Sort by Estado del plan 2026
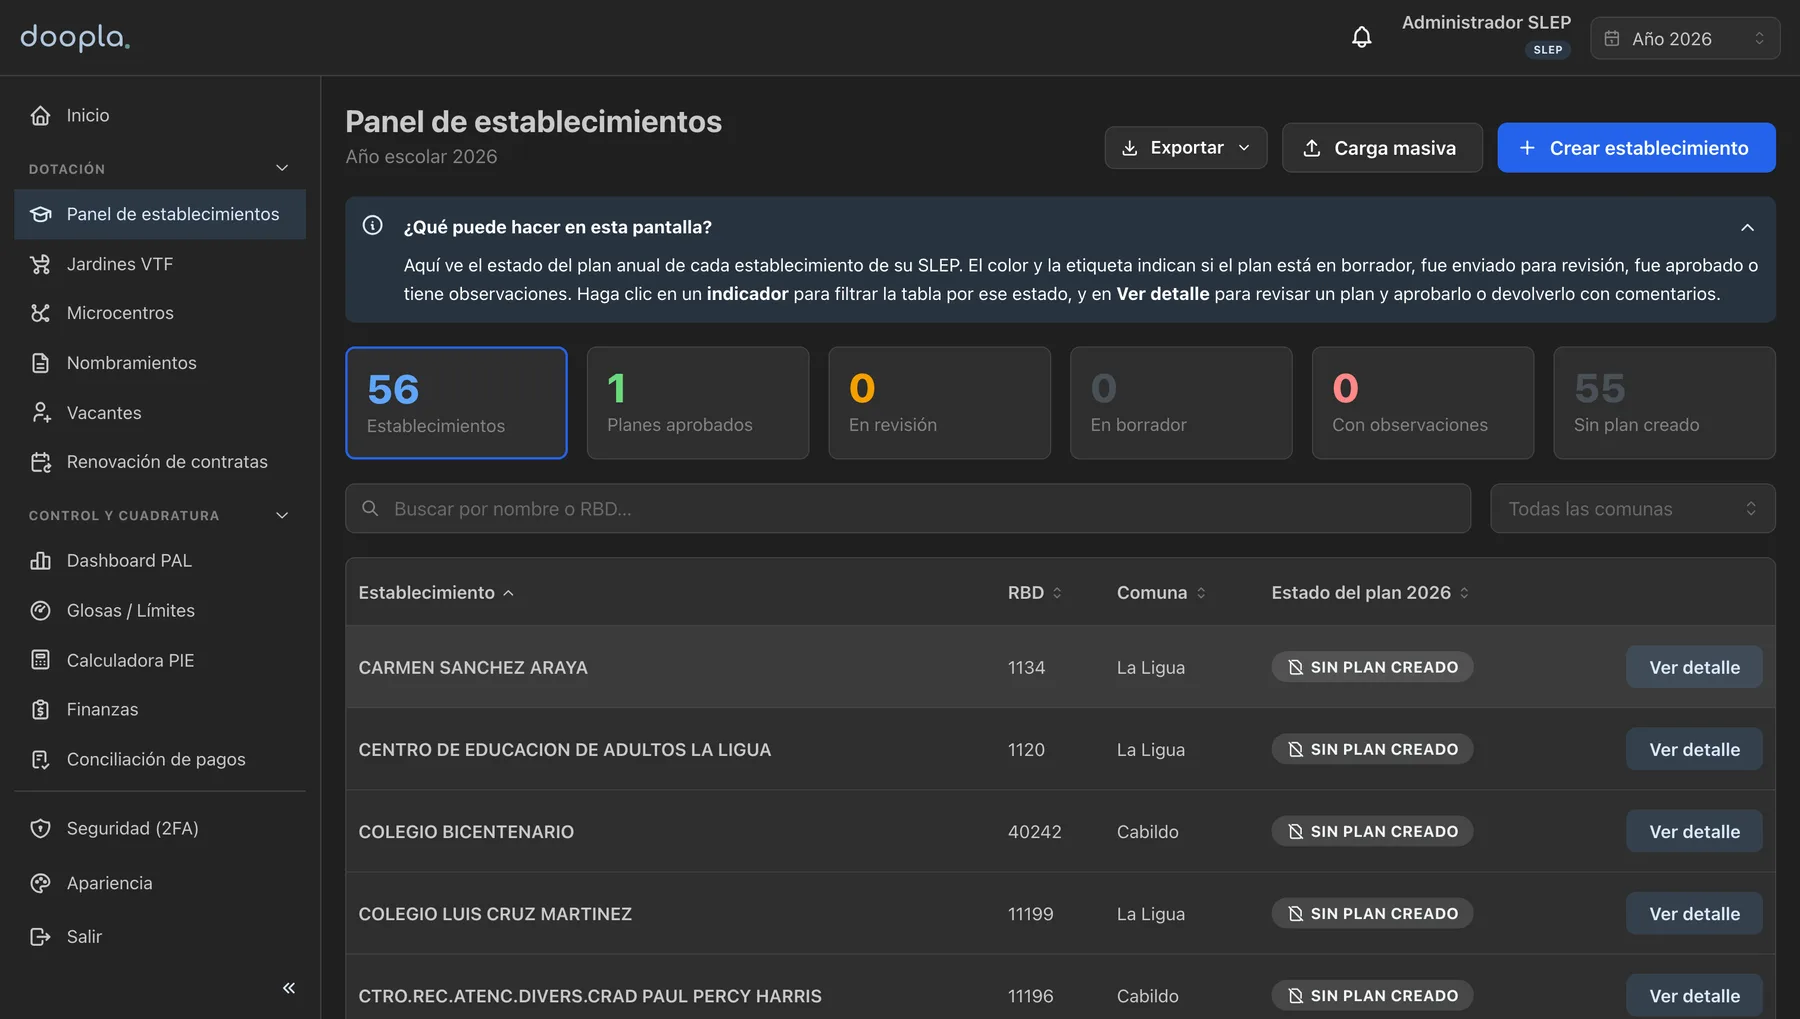This screenshot has height=1019, width=1800. (1370, 593)
